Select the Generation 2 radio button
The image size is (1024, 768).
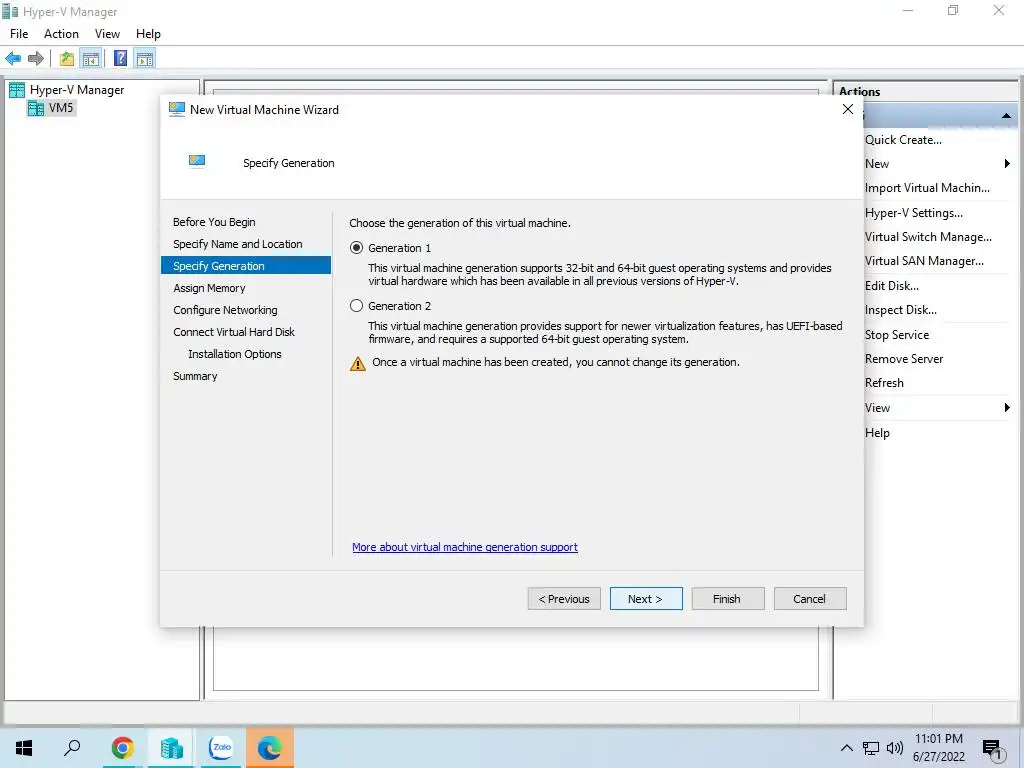357,306
